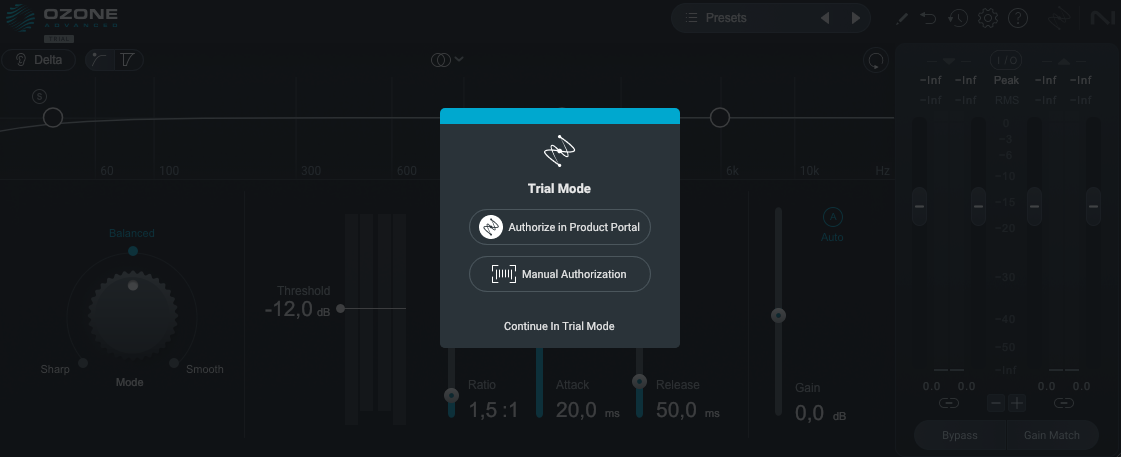This screenshot has height=457, width=1121.
Task: Toggle the S solo icon above filter node
Action: coord(39,96)
